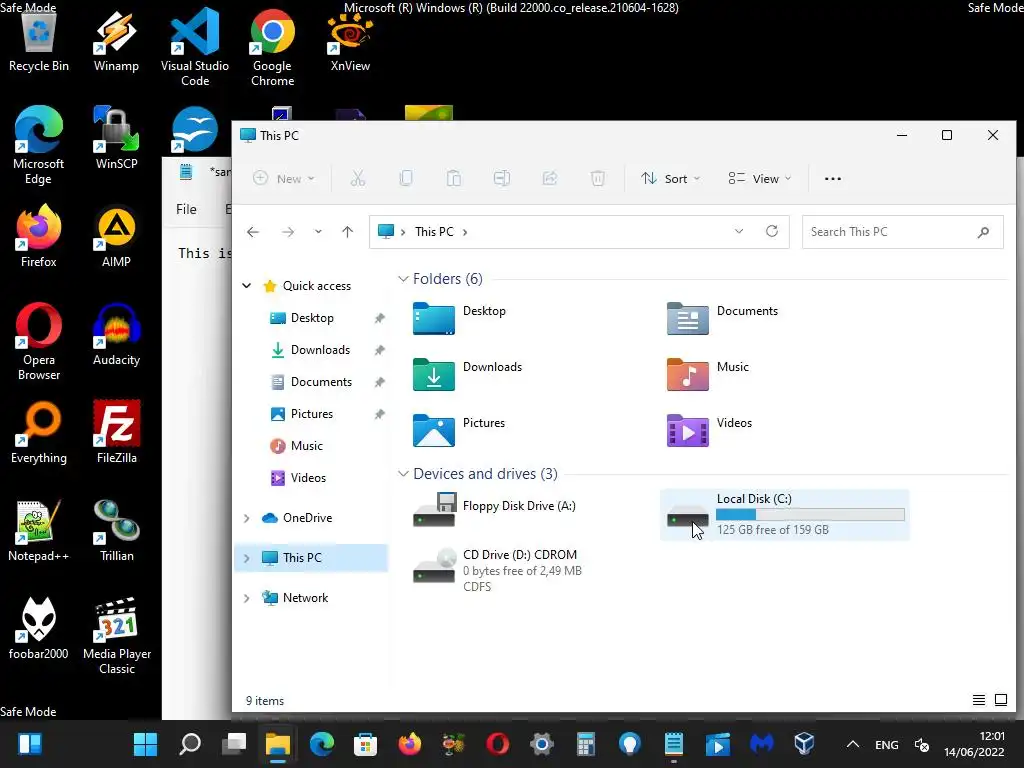Select the Recycle Bin desktop icon
Image resolution: width=1024 pixels, height=768 pixels.
(x=39, y=40)
